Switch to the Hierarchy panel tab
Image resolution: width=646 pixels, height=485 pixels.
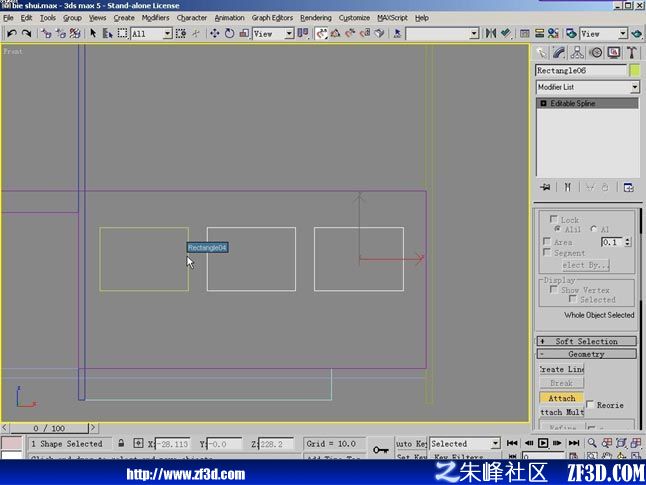click(577, 52)
